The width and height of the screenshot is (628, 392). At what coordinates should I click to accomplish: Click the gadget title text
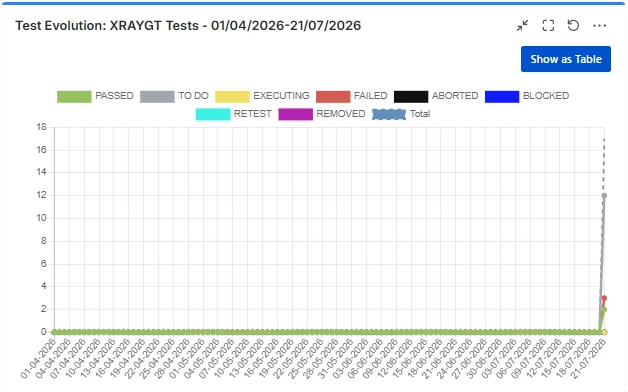coord(188,26)
